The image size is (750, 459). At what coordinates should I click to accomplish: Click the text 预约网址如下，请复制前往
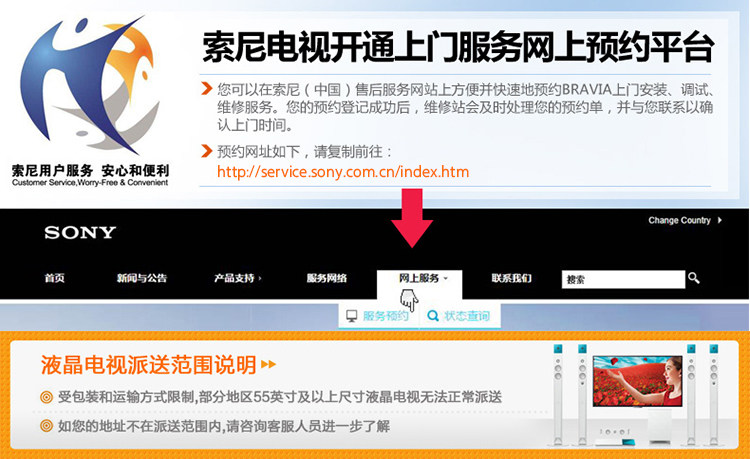(x=305, y=152)
